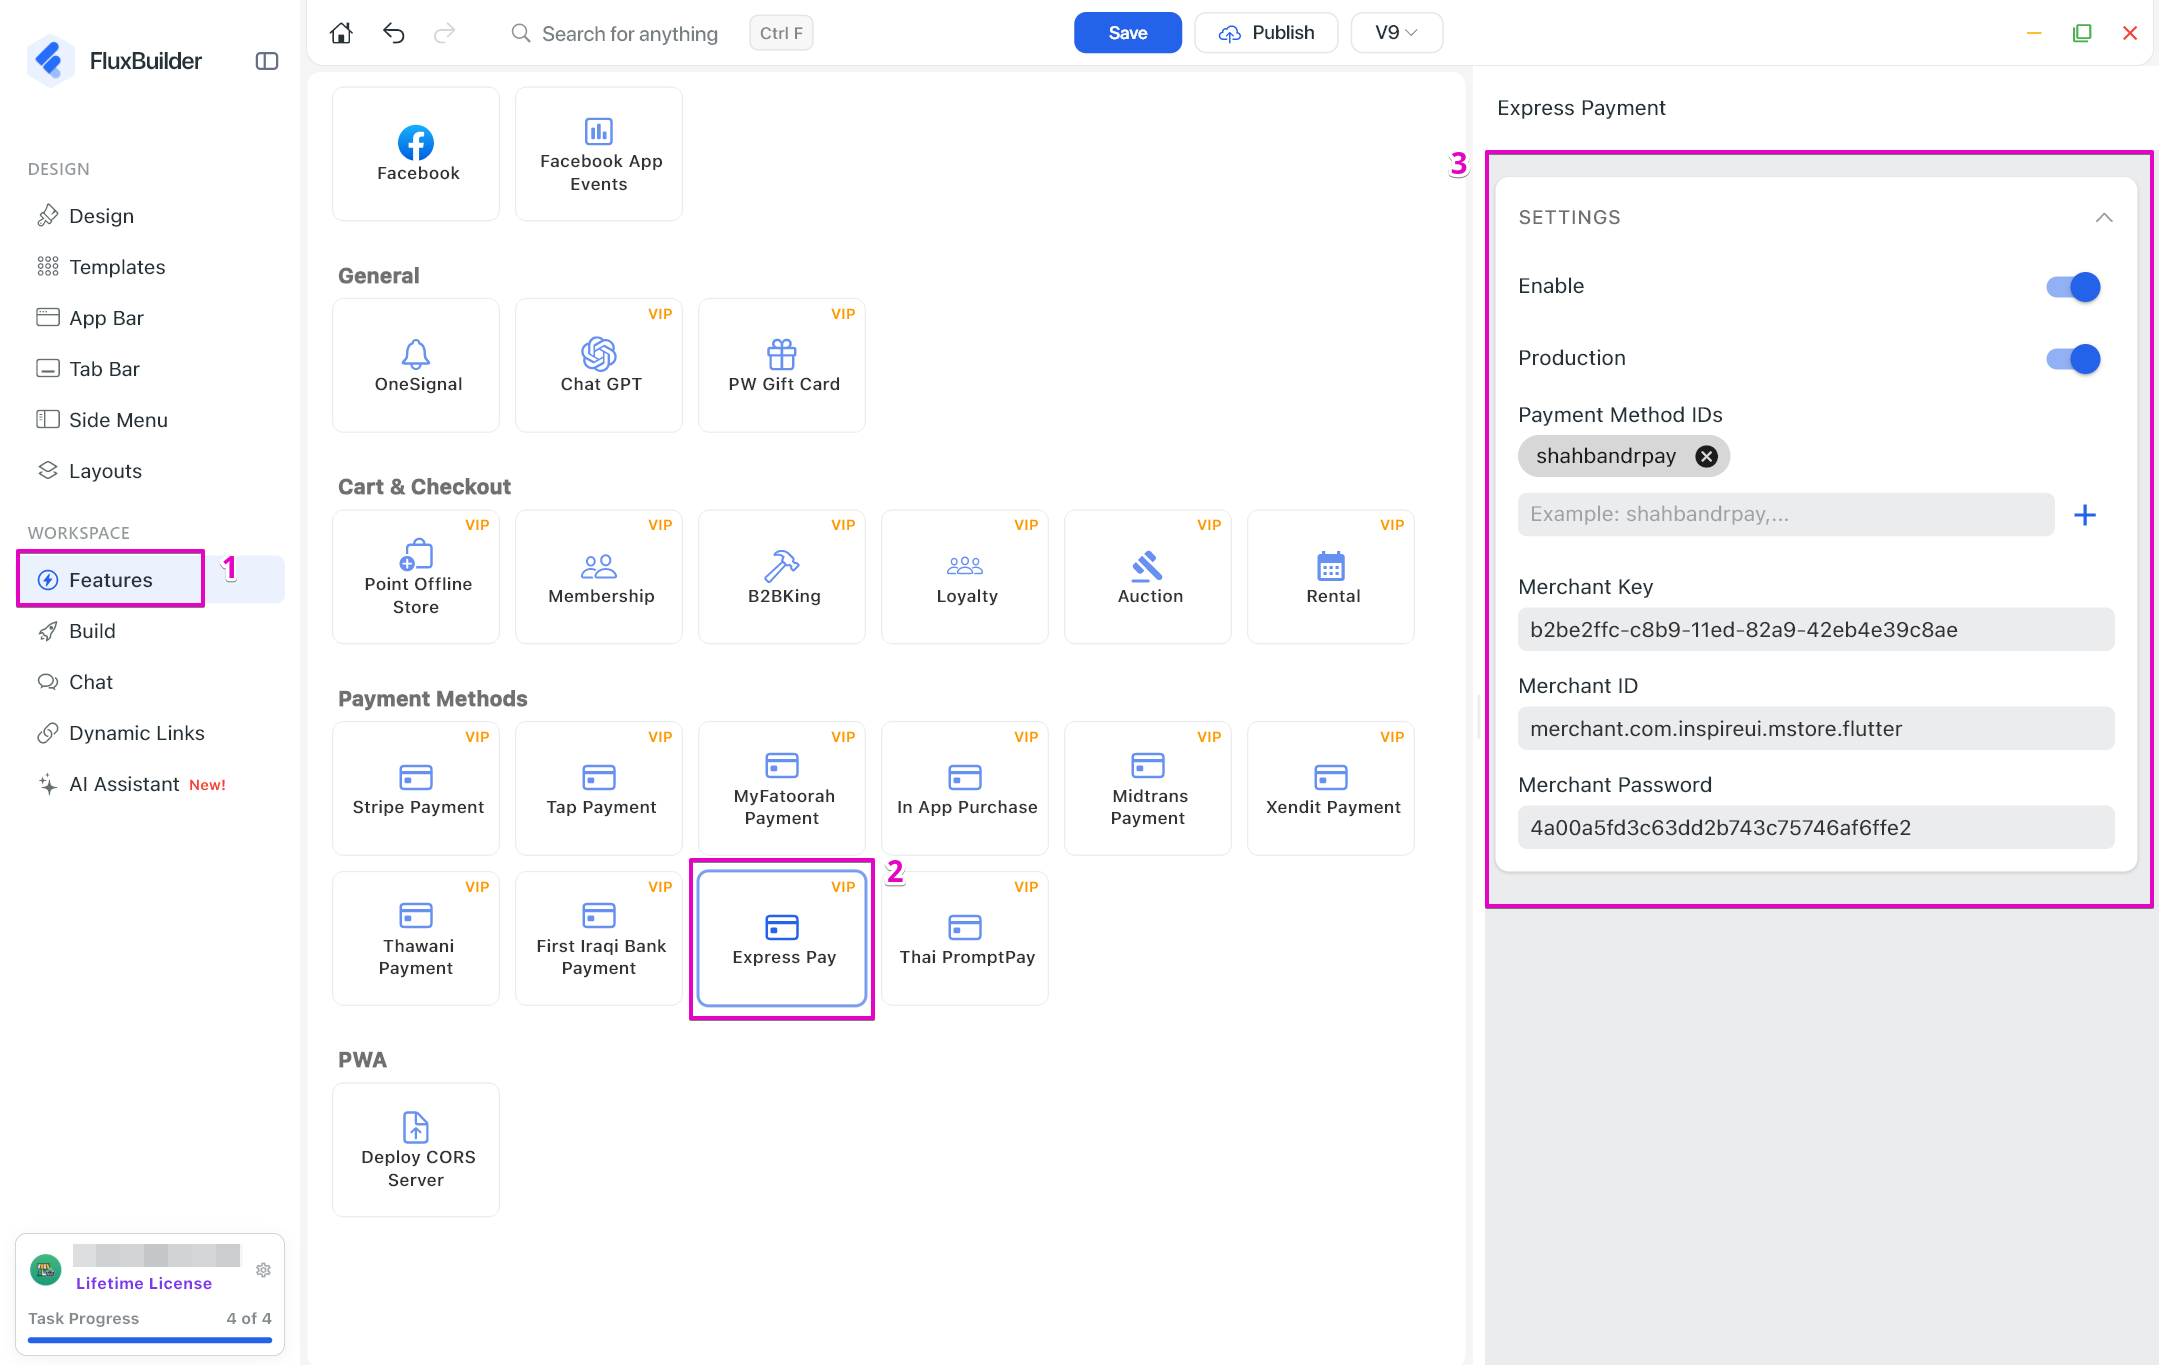The image size is (2159, 1365).
Task: Click the Save button
Action: [x=1128, y=33]
